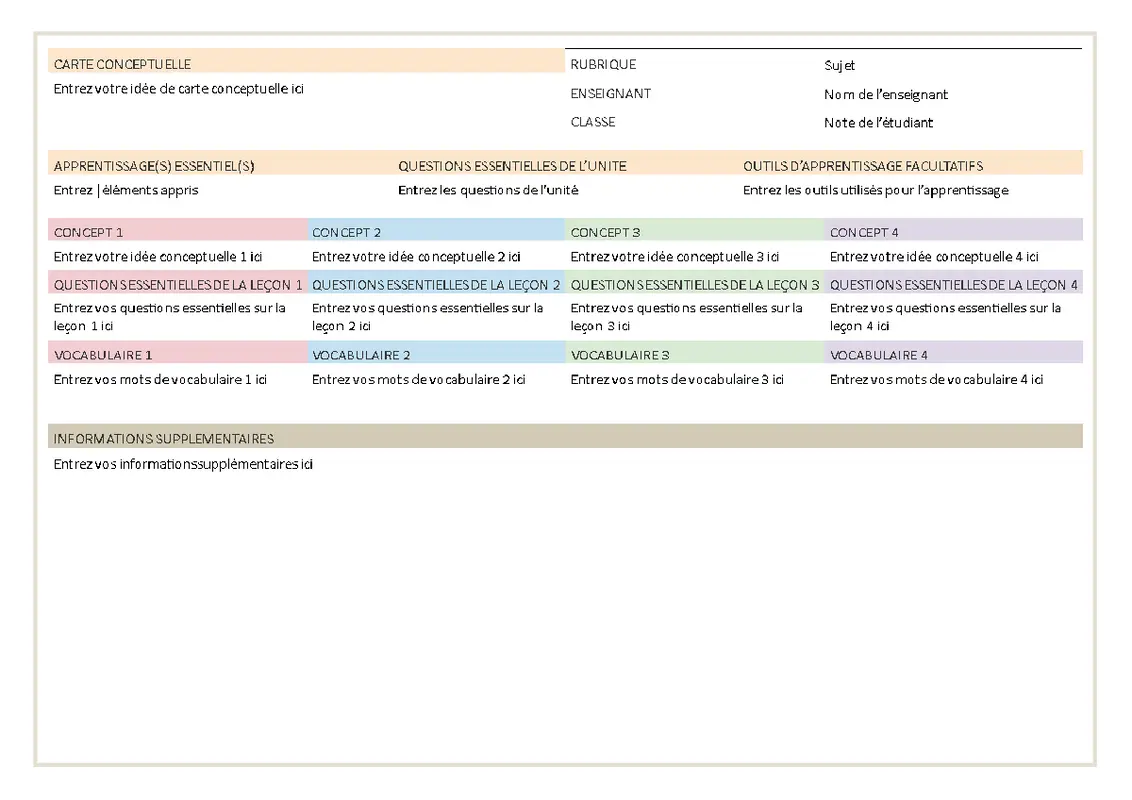Image resolution: width=1132 pixels, height=800 pixels.
Task: Click the Sujet entry field
Action: click(x=840, y=66)
